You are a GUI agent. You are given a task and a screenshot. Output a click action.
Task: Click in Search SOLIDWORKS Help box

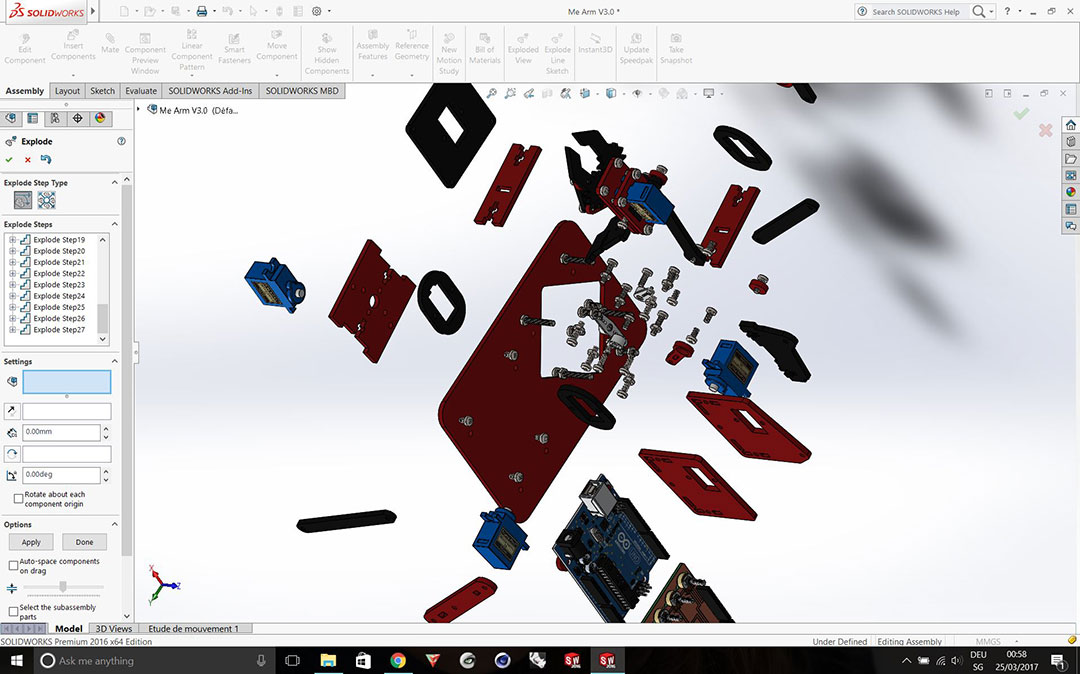pos(915,12)
